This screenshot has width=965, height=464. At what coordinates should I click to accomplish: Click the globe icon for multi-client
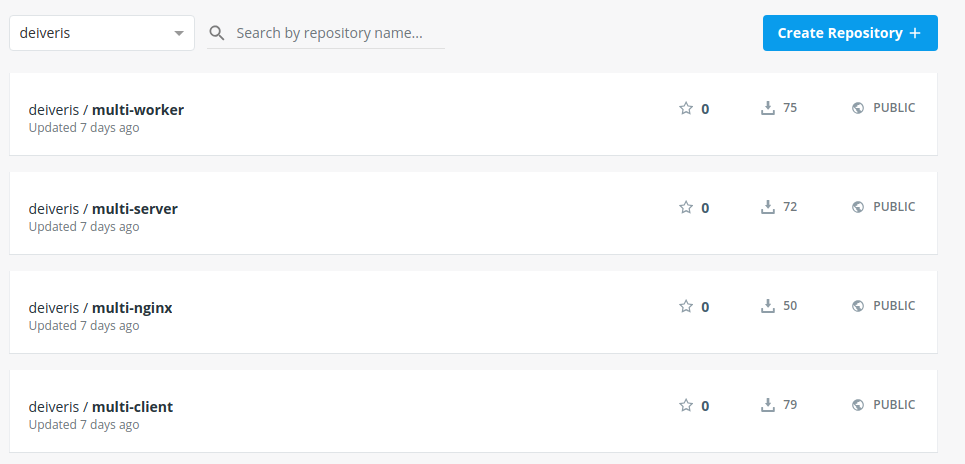(858, 405)
